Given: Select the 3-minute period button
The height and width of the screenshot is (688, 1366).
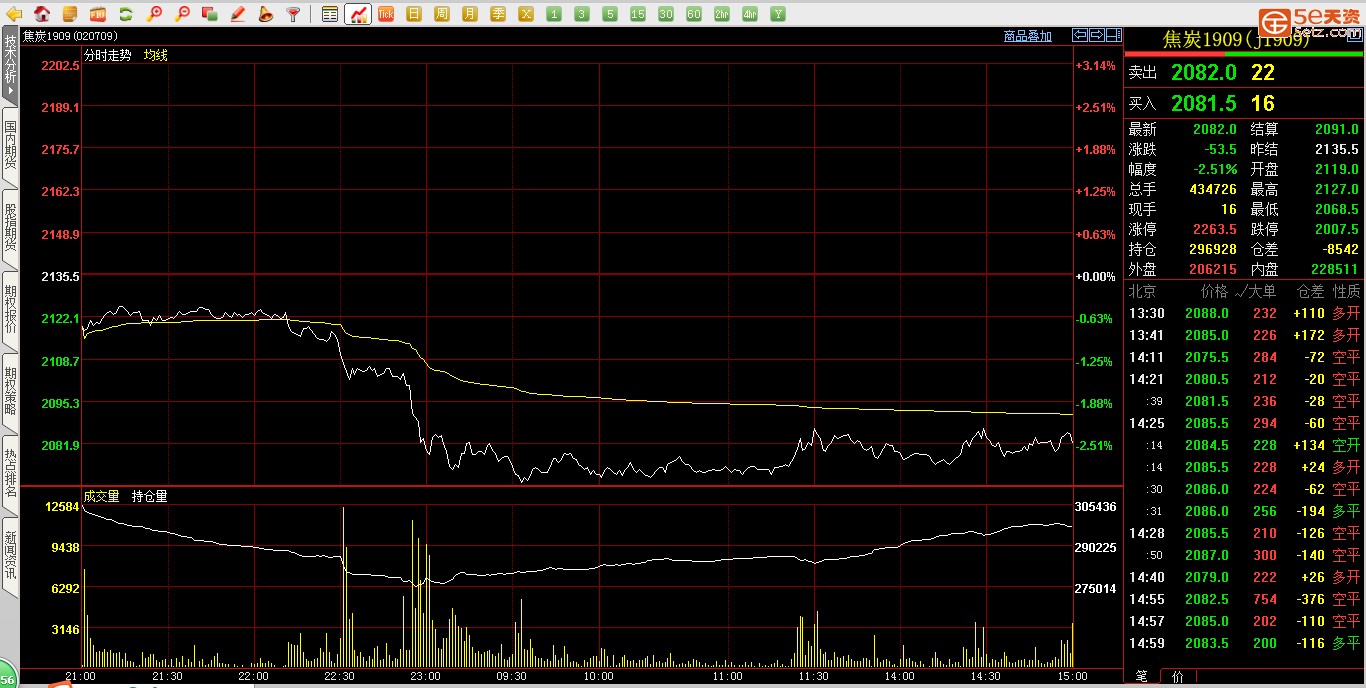Looking at the screenshot, I should (582, 14).
